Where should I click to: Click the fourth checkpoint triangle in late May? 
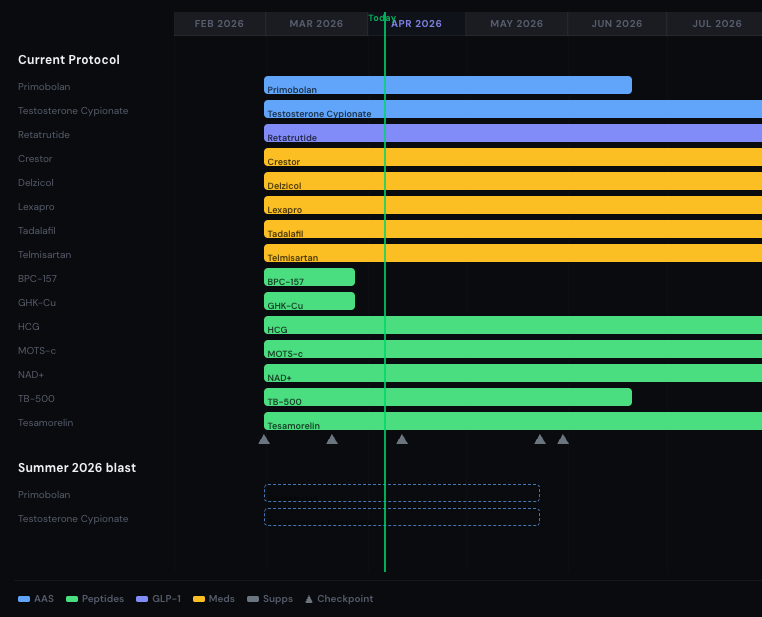click(x=540, y=440)
